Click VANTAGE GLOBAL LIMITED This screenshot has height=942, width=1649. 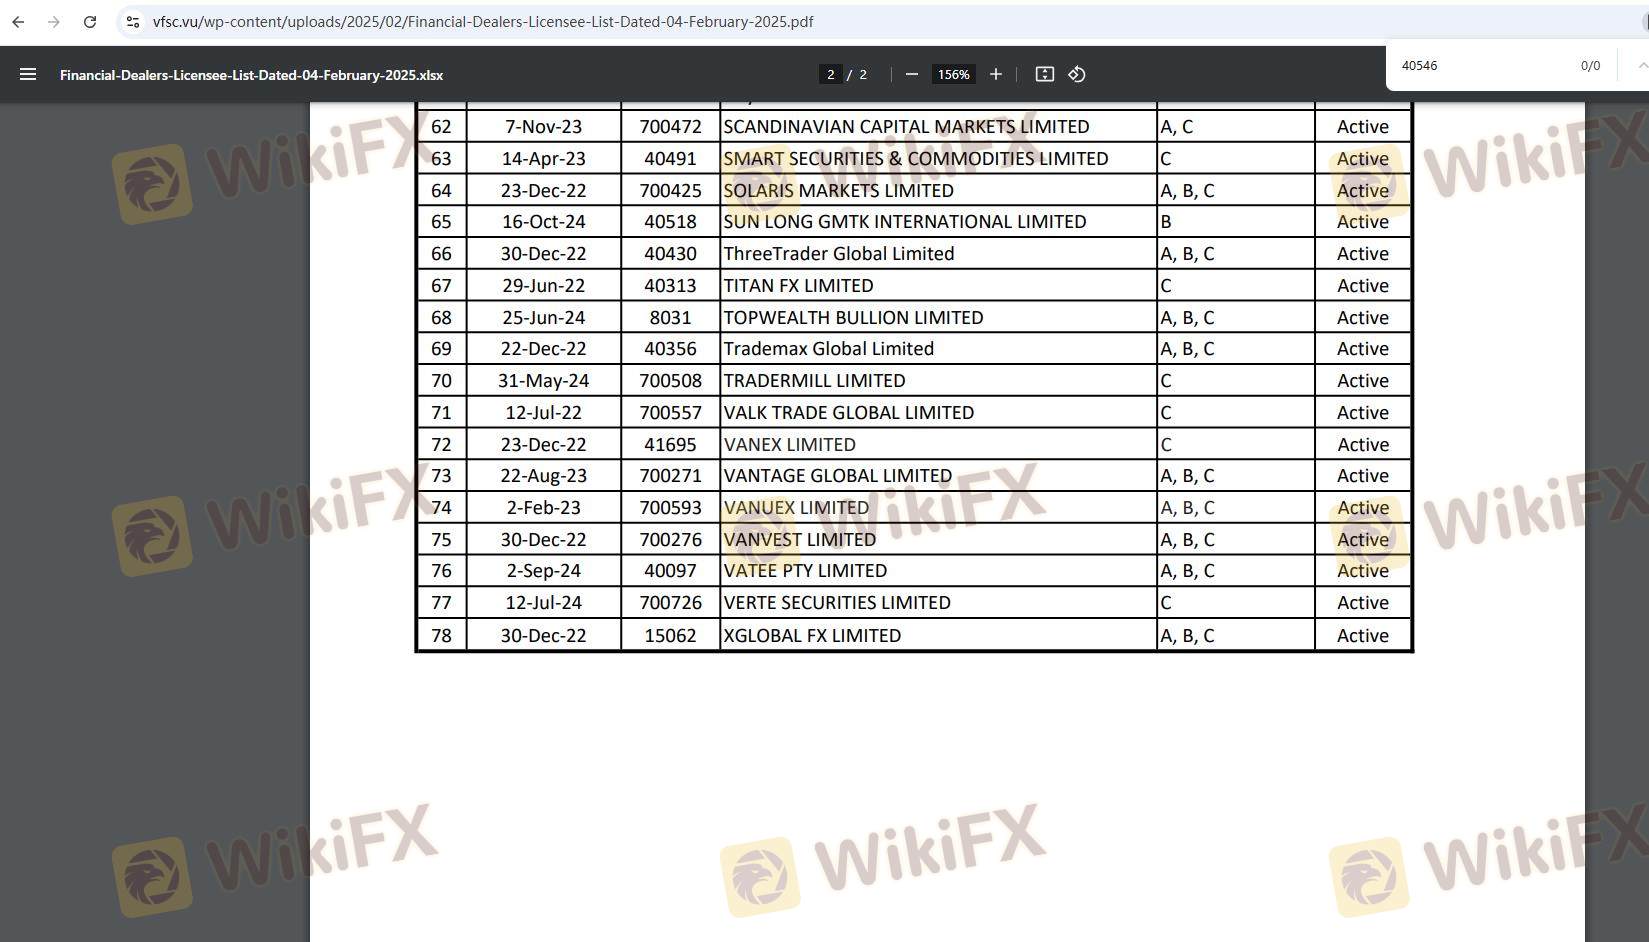(x=837, y=476)
